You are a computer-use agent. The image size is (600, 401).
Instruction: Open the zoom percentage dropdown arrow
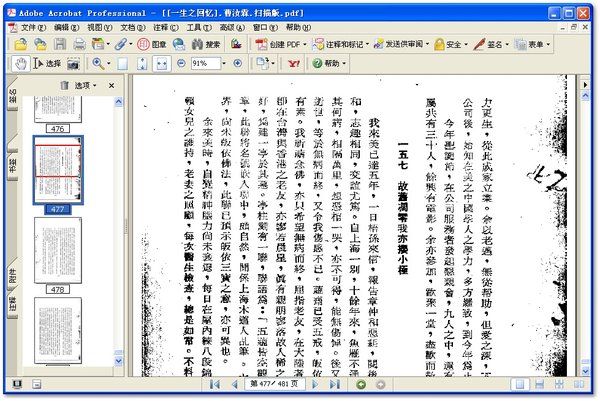point(224,64)
